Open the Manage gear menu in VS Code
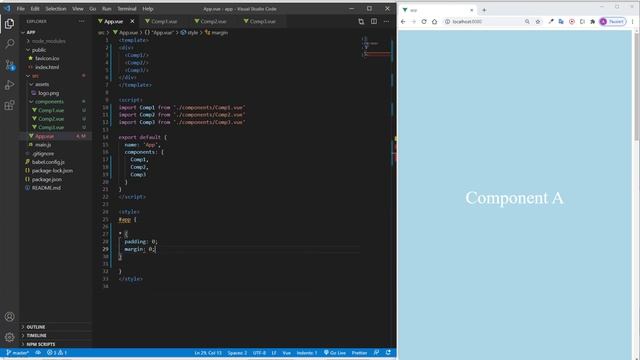The width and height of the screenshot is (640, 360). [9, 337]
